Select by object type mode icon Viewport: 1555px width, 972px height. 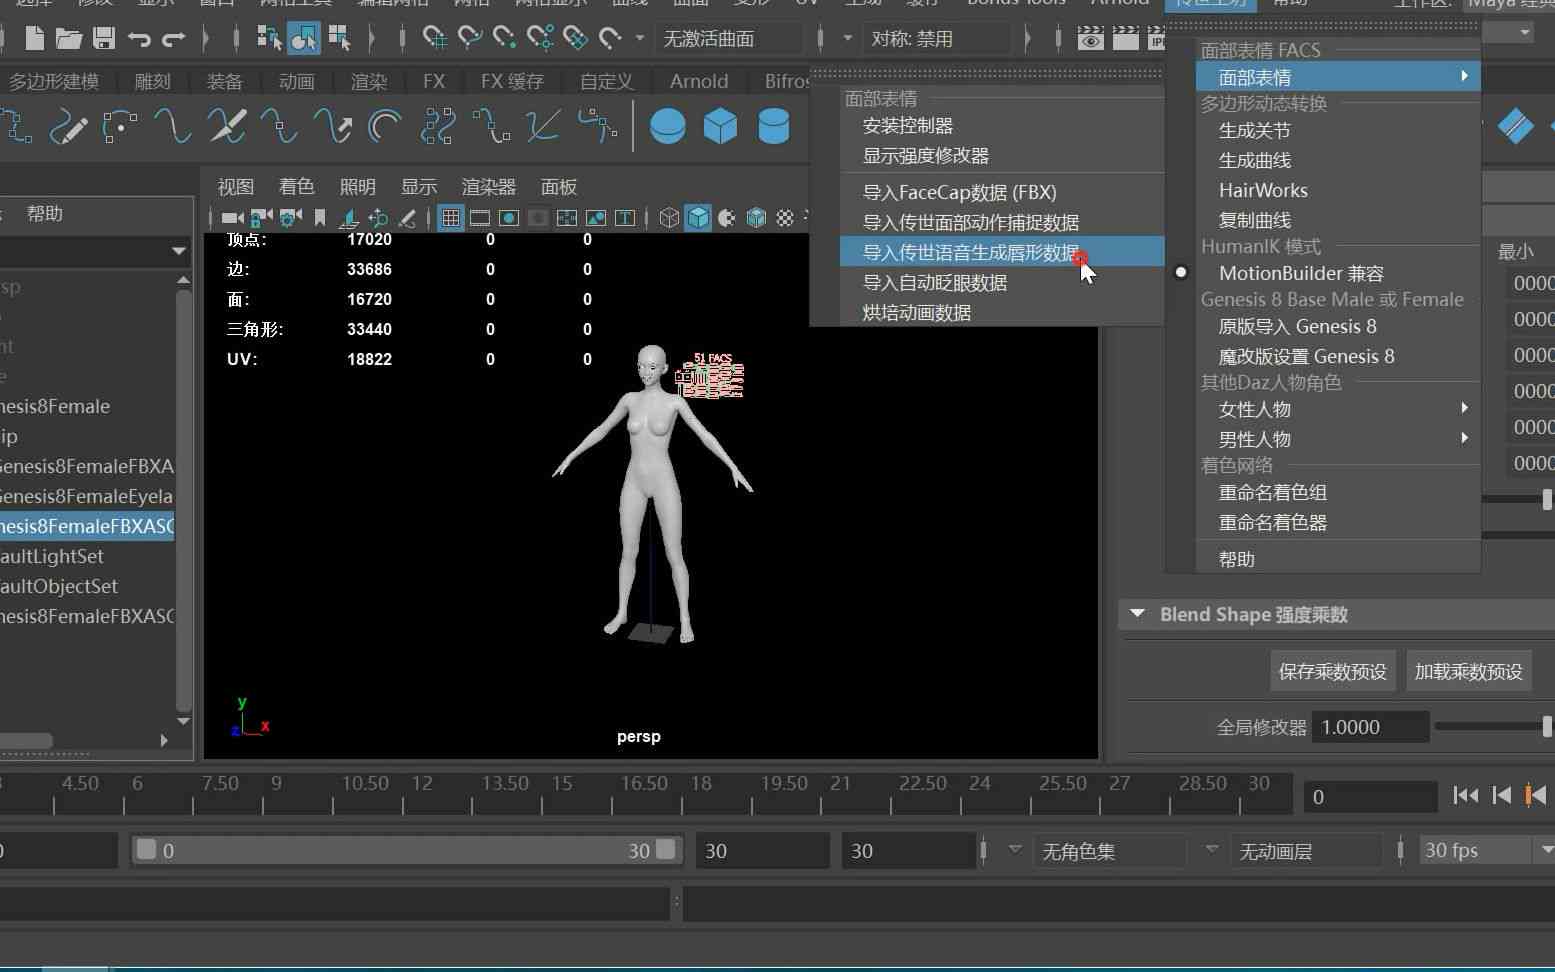(x=303, y=38)
